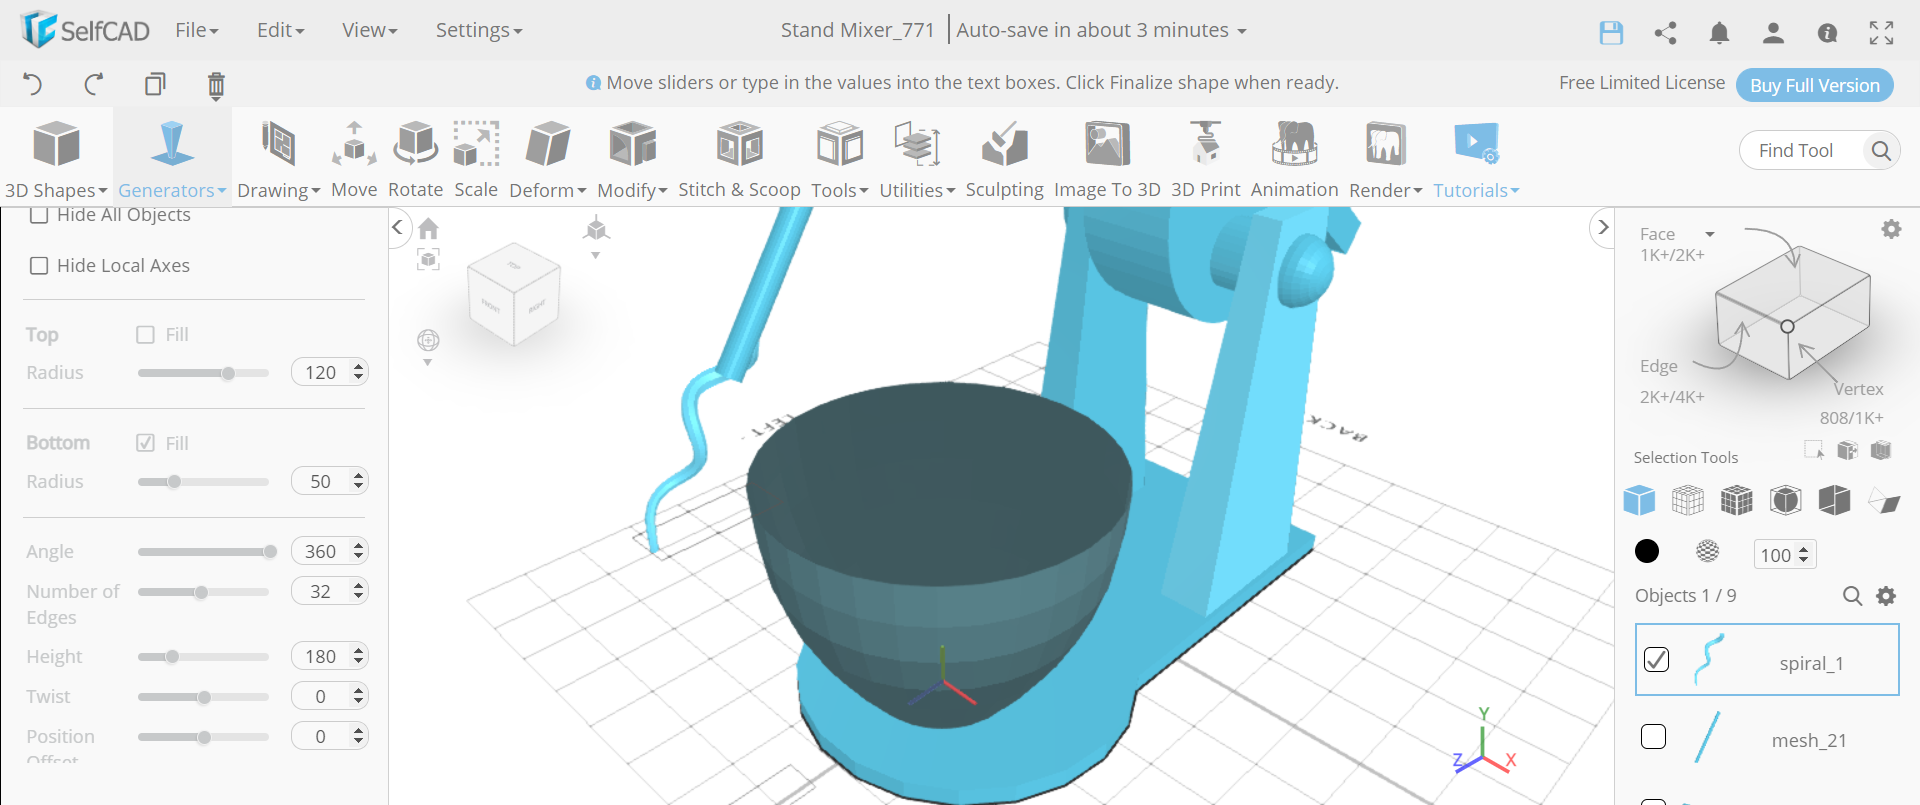Toggle fullscreen mode icon
Viewport: 1920px width, 805px height.
[x=1881, y=33]
